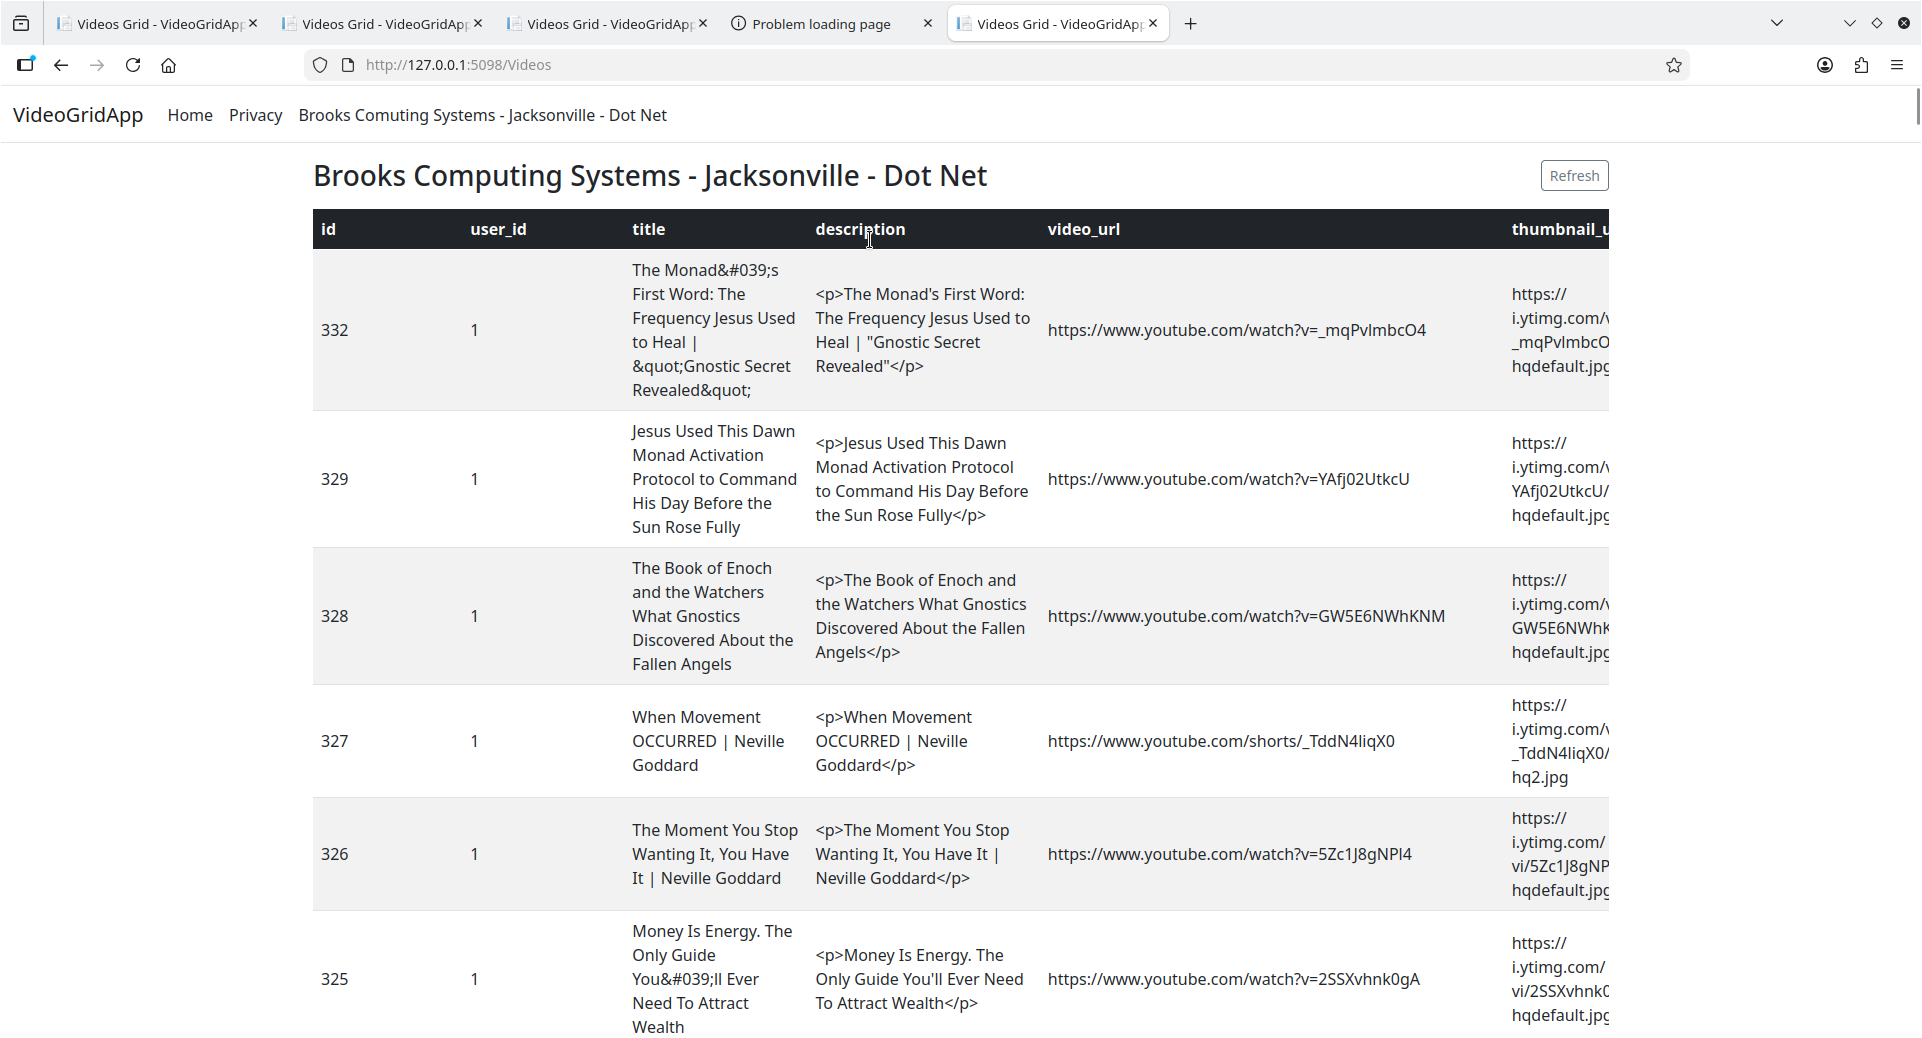Go to the Home nav link
This screenshot has height=1038, width=1922.
(x=190, y=115)
